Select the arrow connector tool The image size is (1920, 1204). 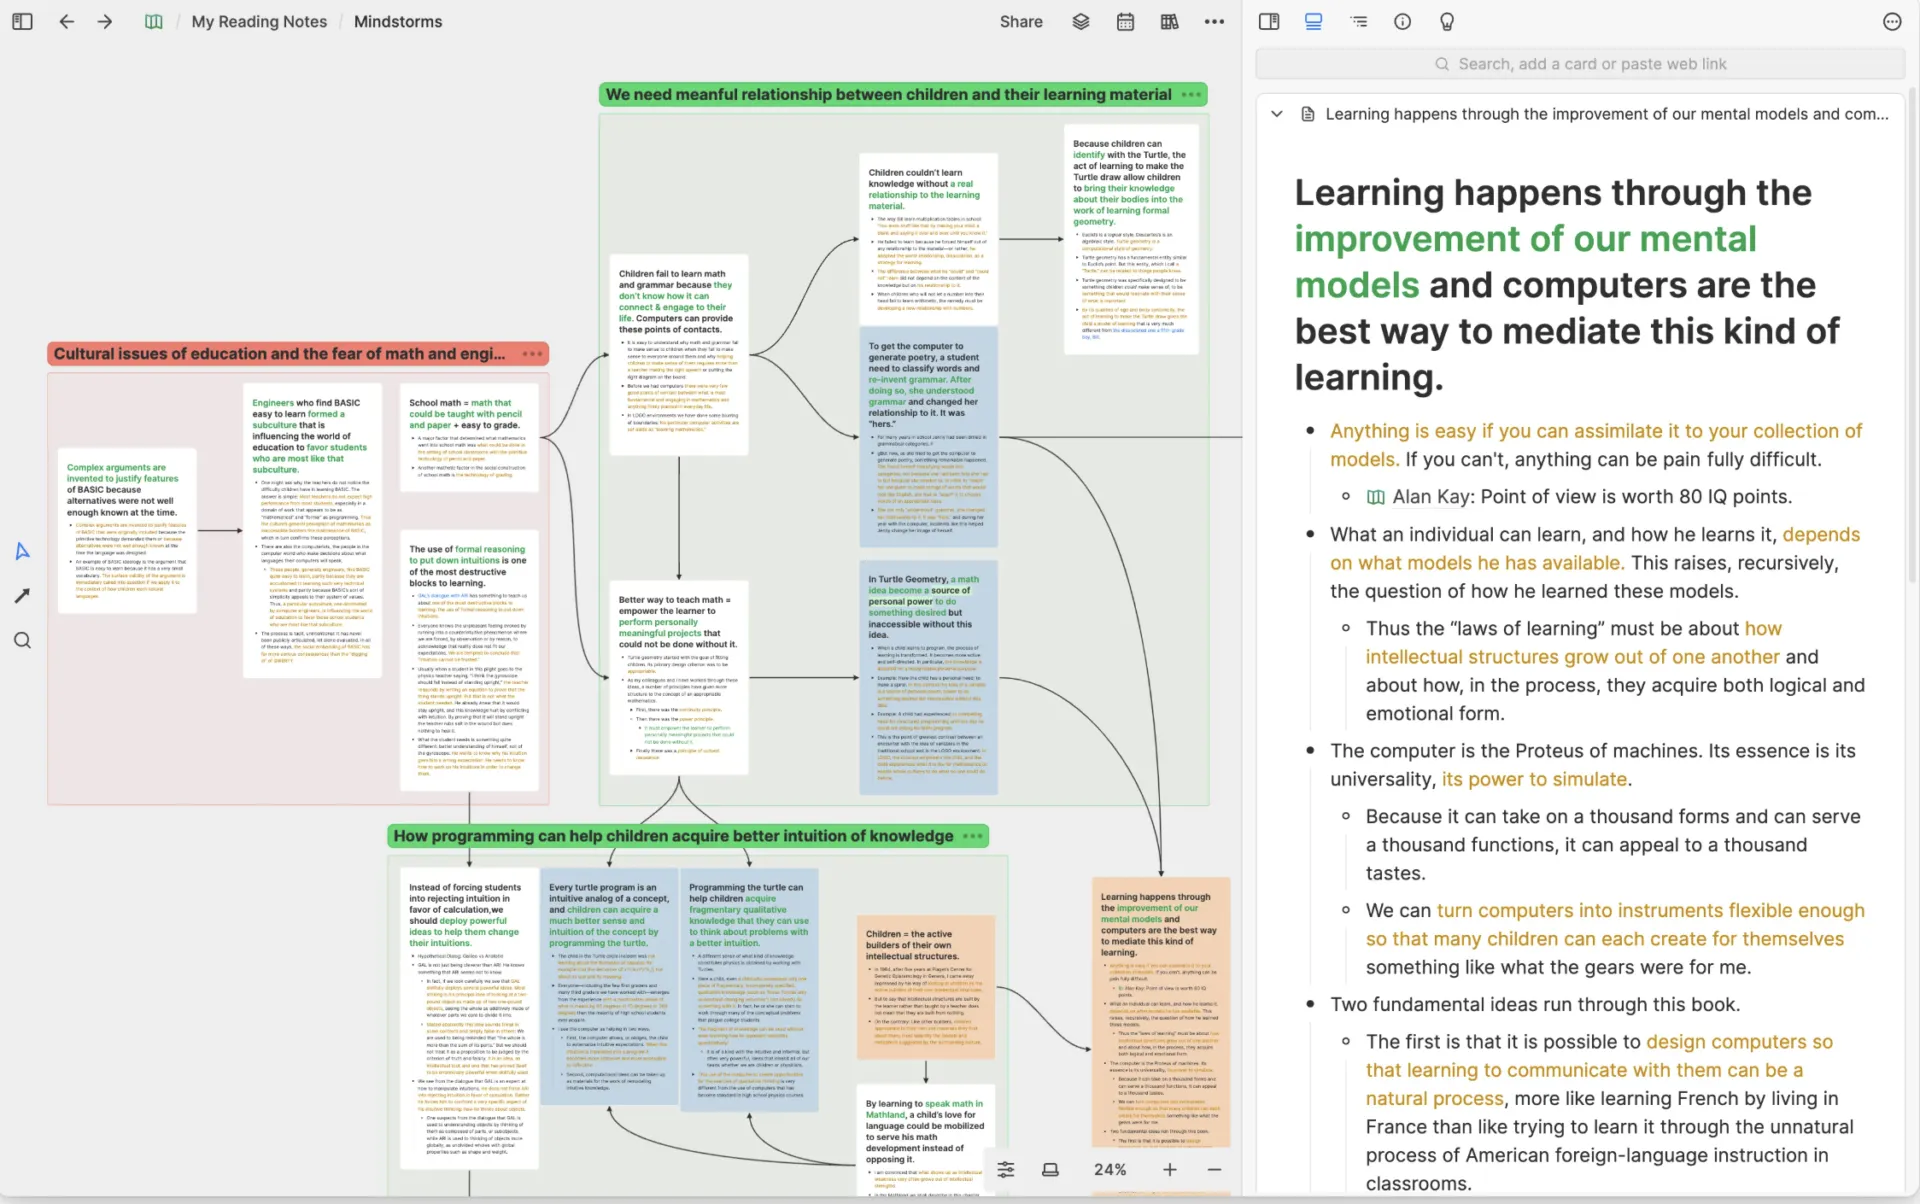(x=22, y=595)
